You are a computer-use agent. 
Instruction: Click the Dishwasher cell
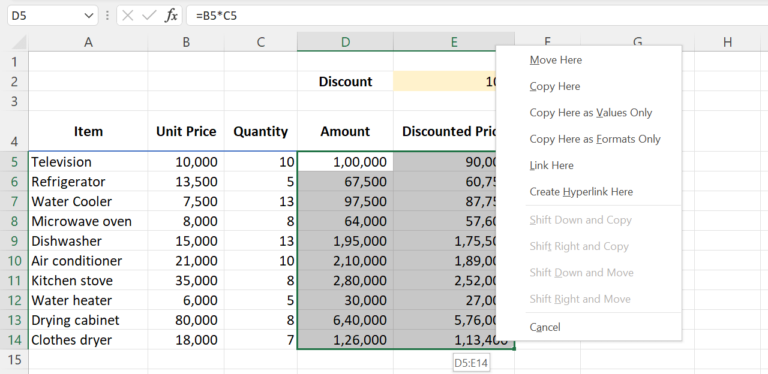(x=88, y=241)
